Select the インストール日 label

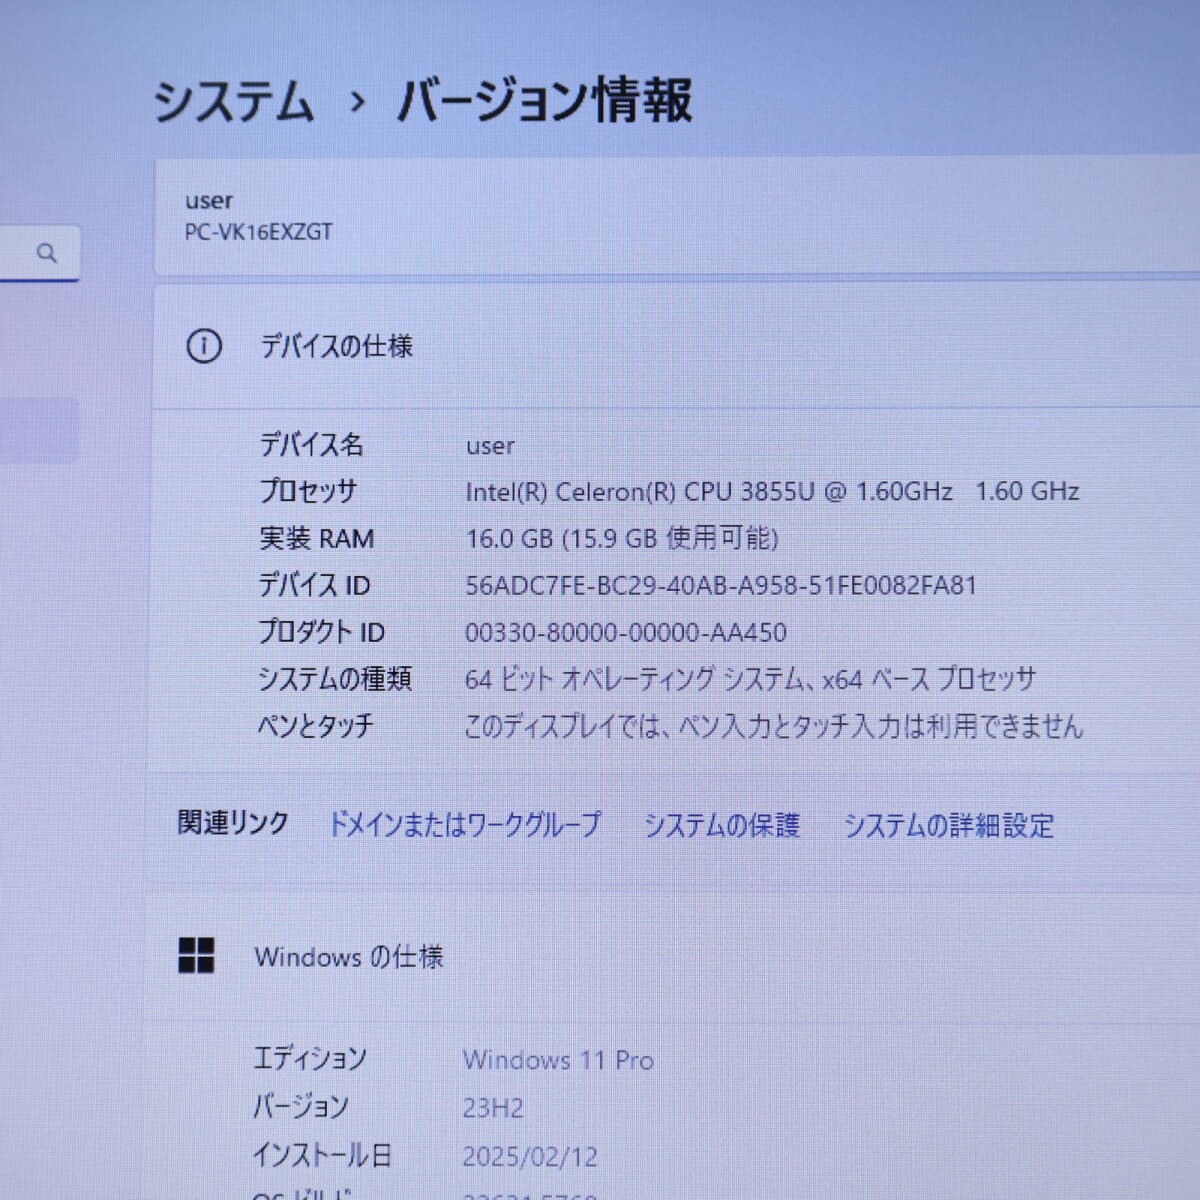322,1155
